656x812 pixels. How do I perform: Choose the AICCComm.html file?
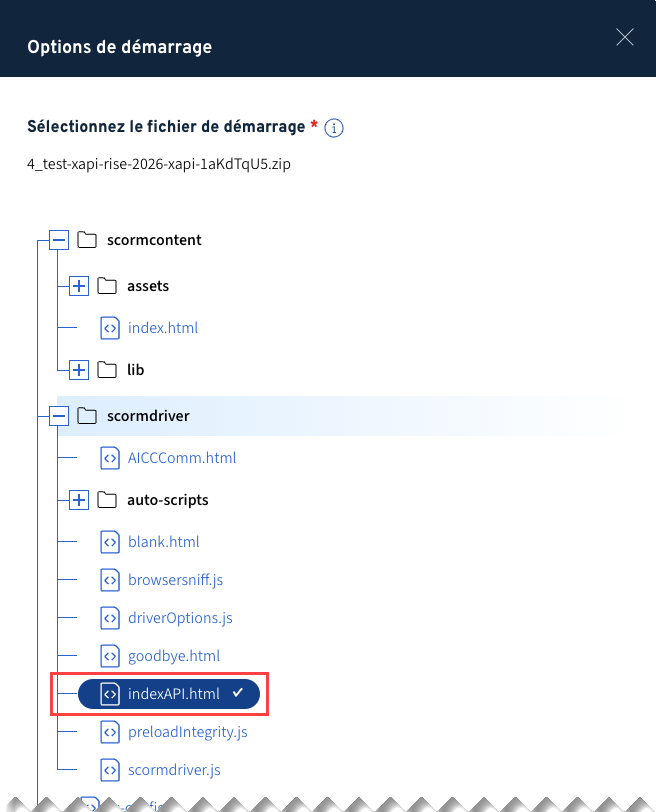[181, 458]
